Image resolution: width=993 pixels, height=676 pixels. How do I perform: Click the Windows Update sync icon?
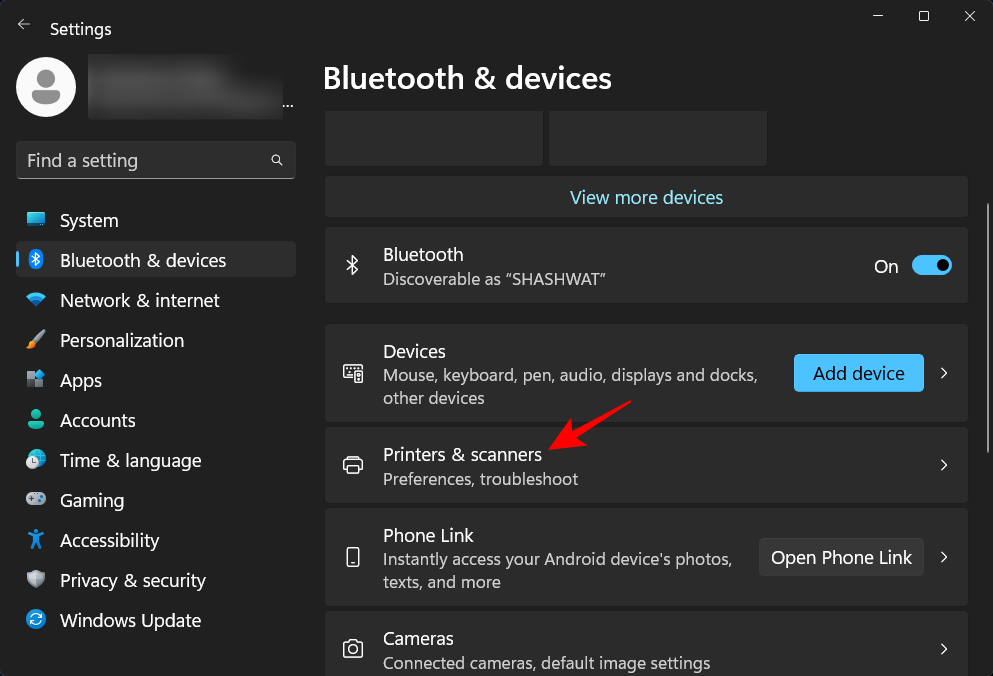click(36, 620)
